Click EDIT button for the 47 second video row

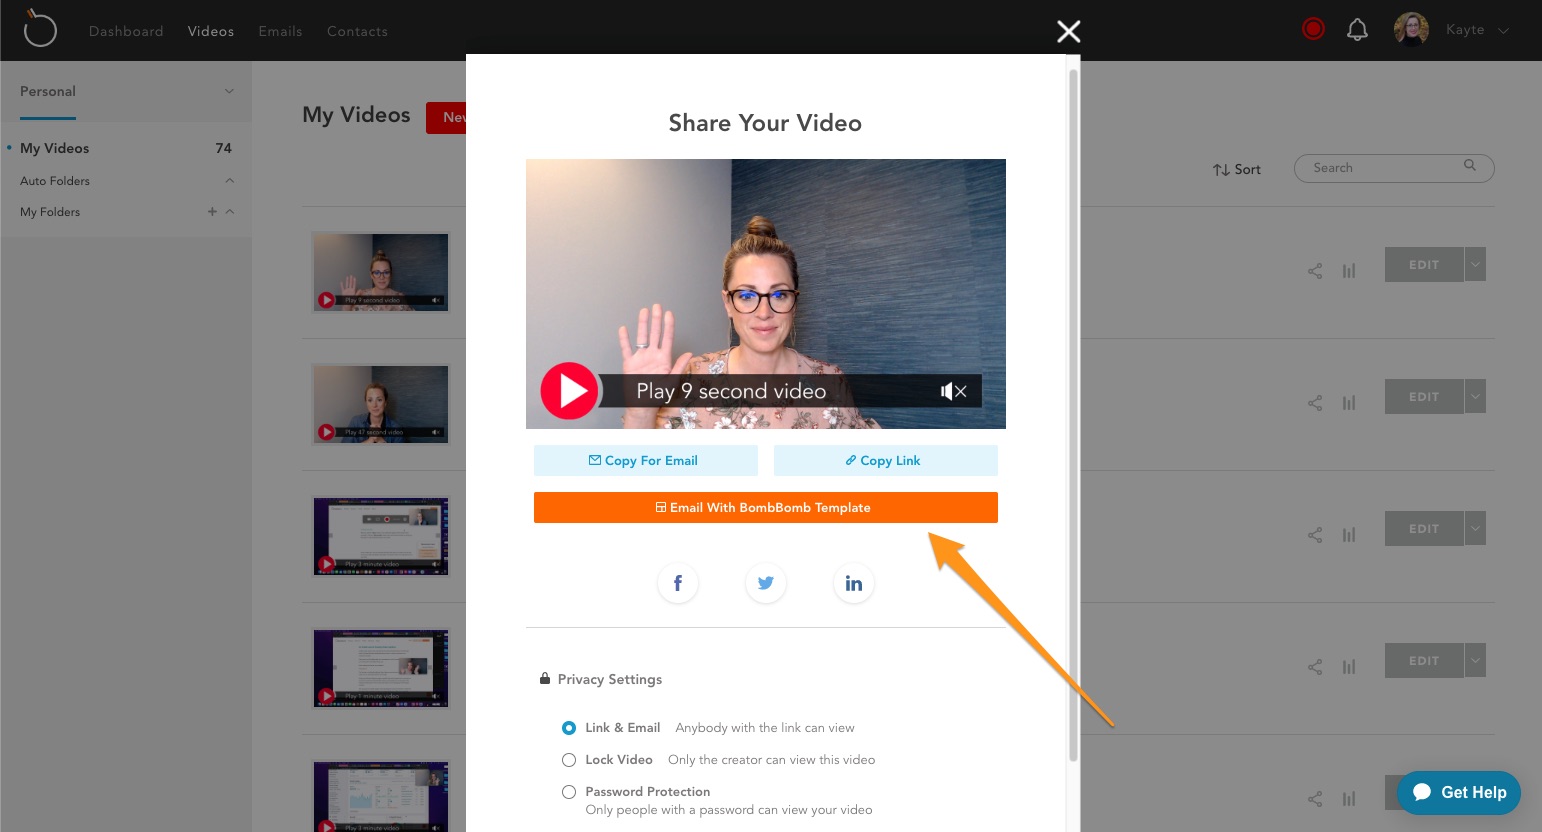click(x=1424, y=397)
